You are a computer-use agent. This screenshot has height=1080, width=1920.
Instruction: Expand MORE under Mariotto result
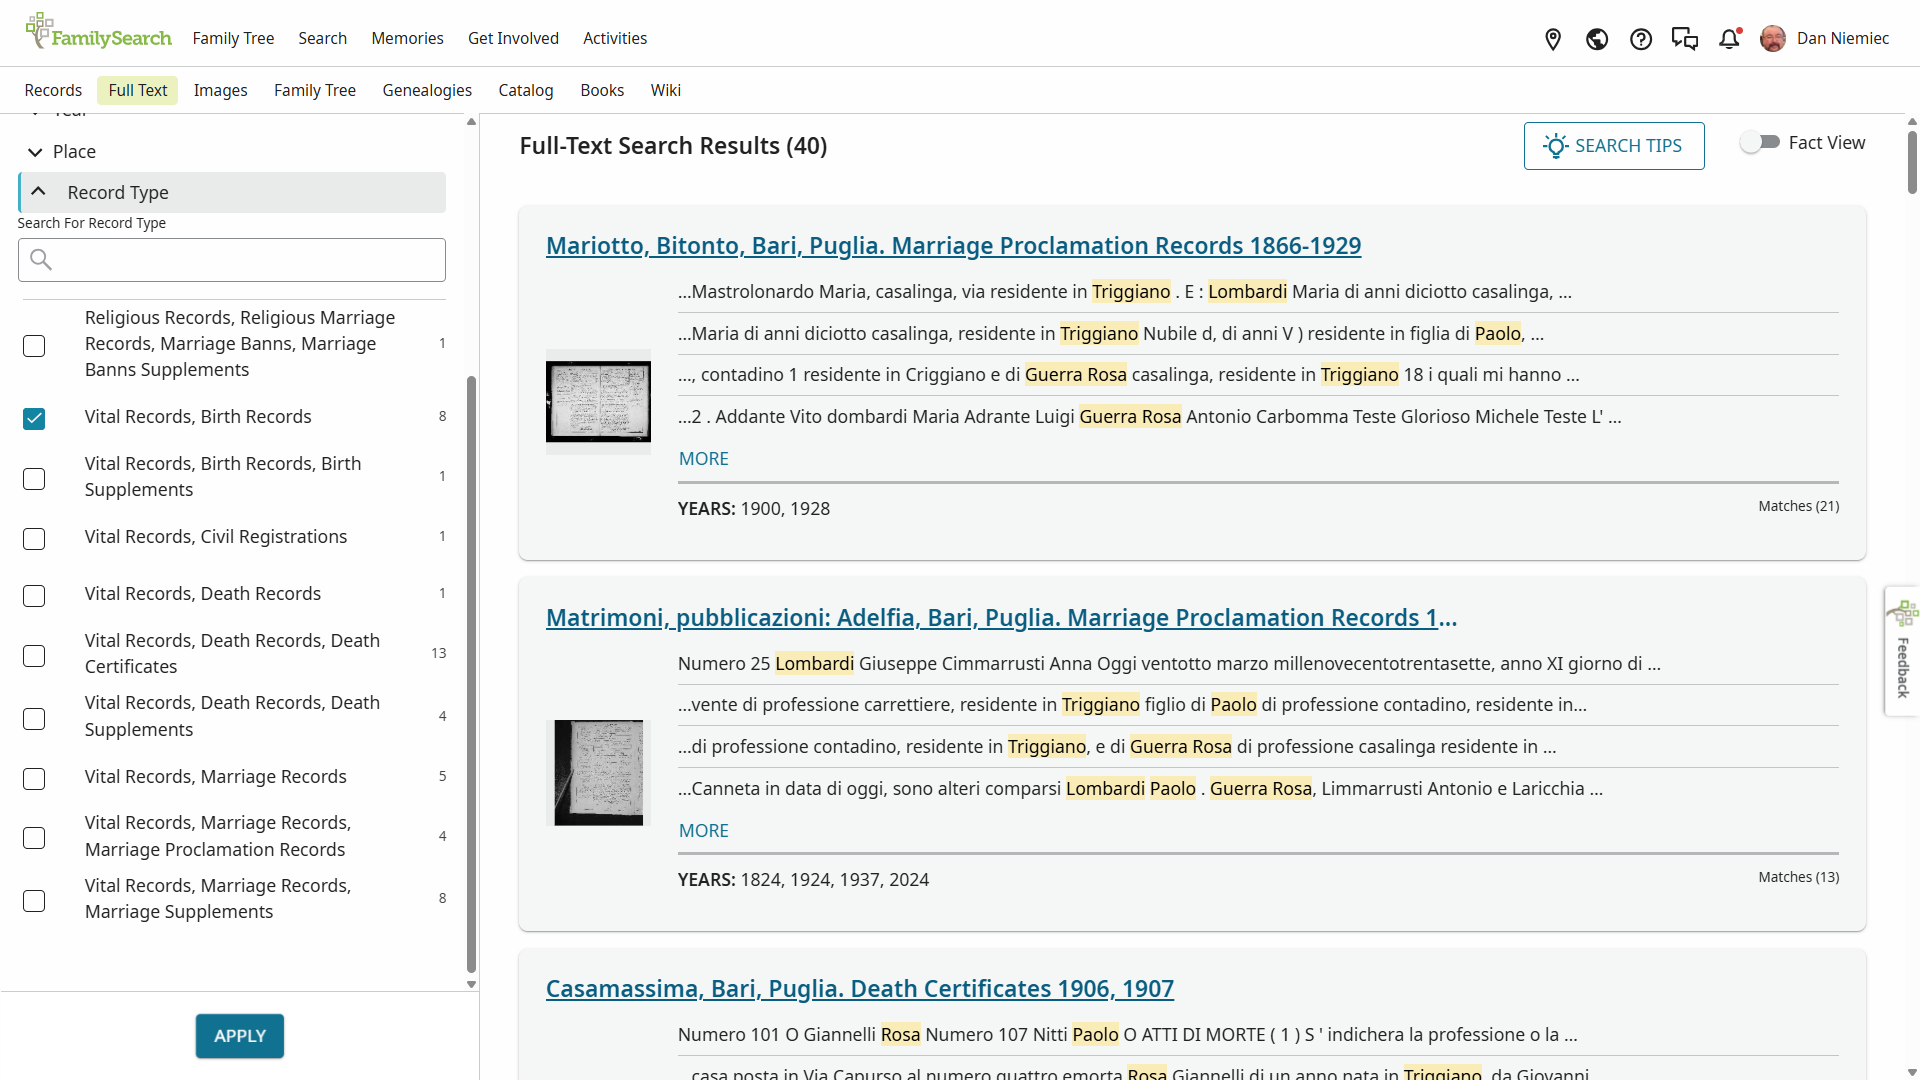pos(703,459)
